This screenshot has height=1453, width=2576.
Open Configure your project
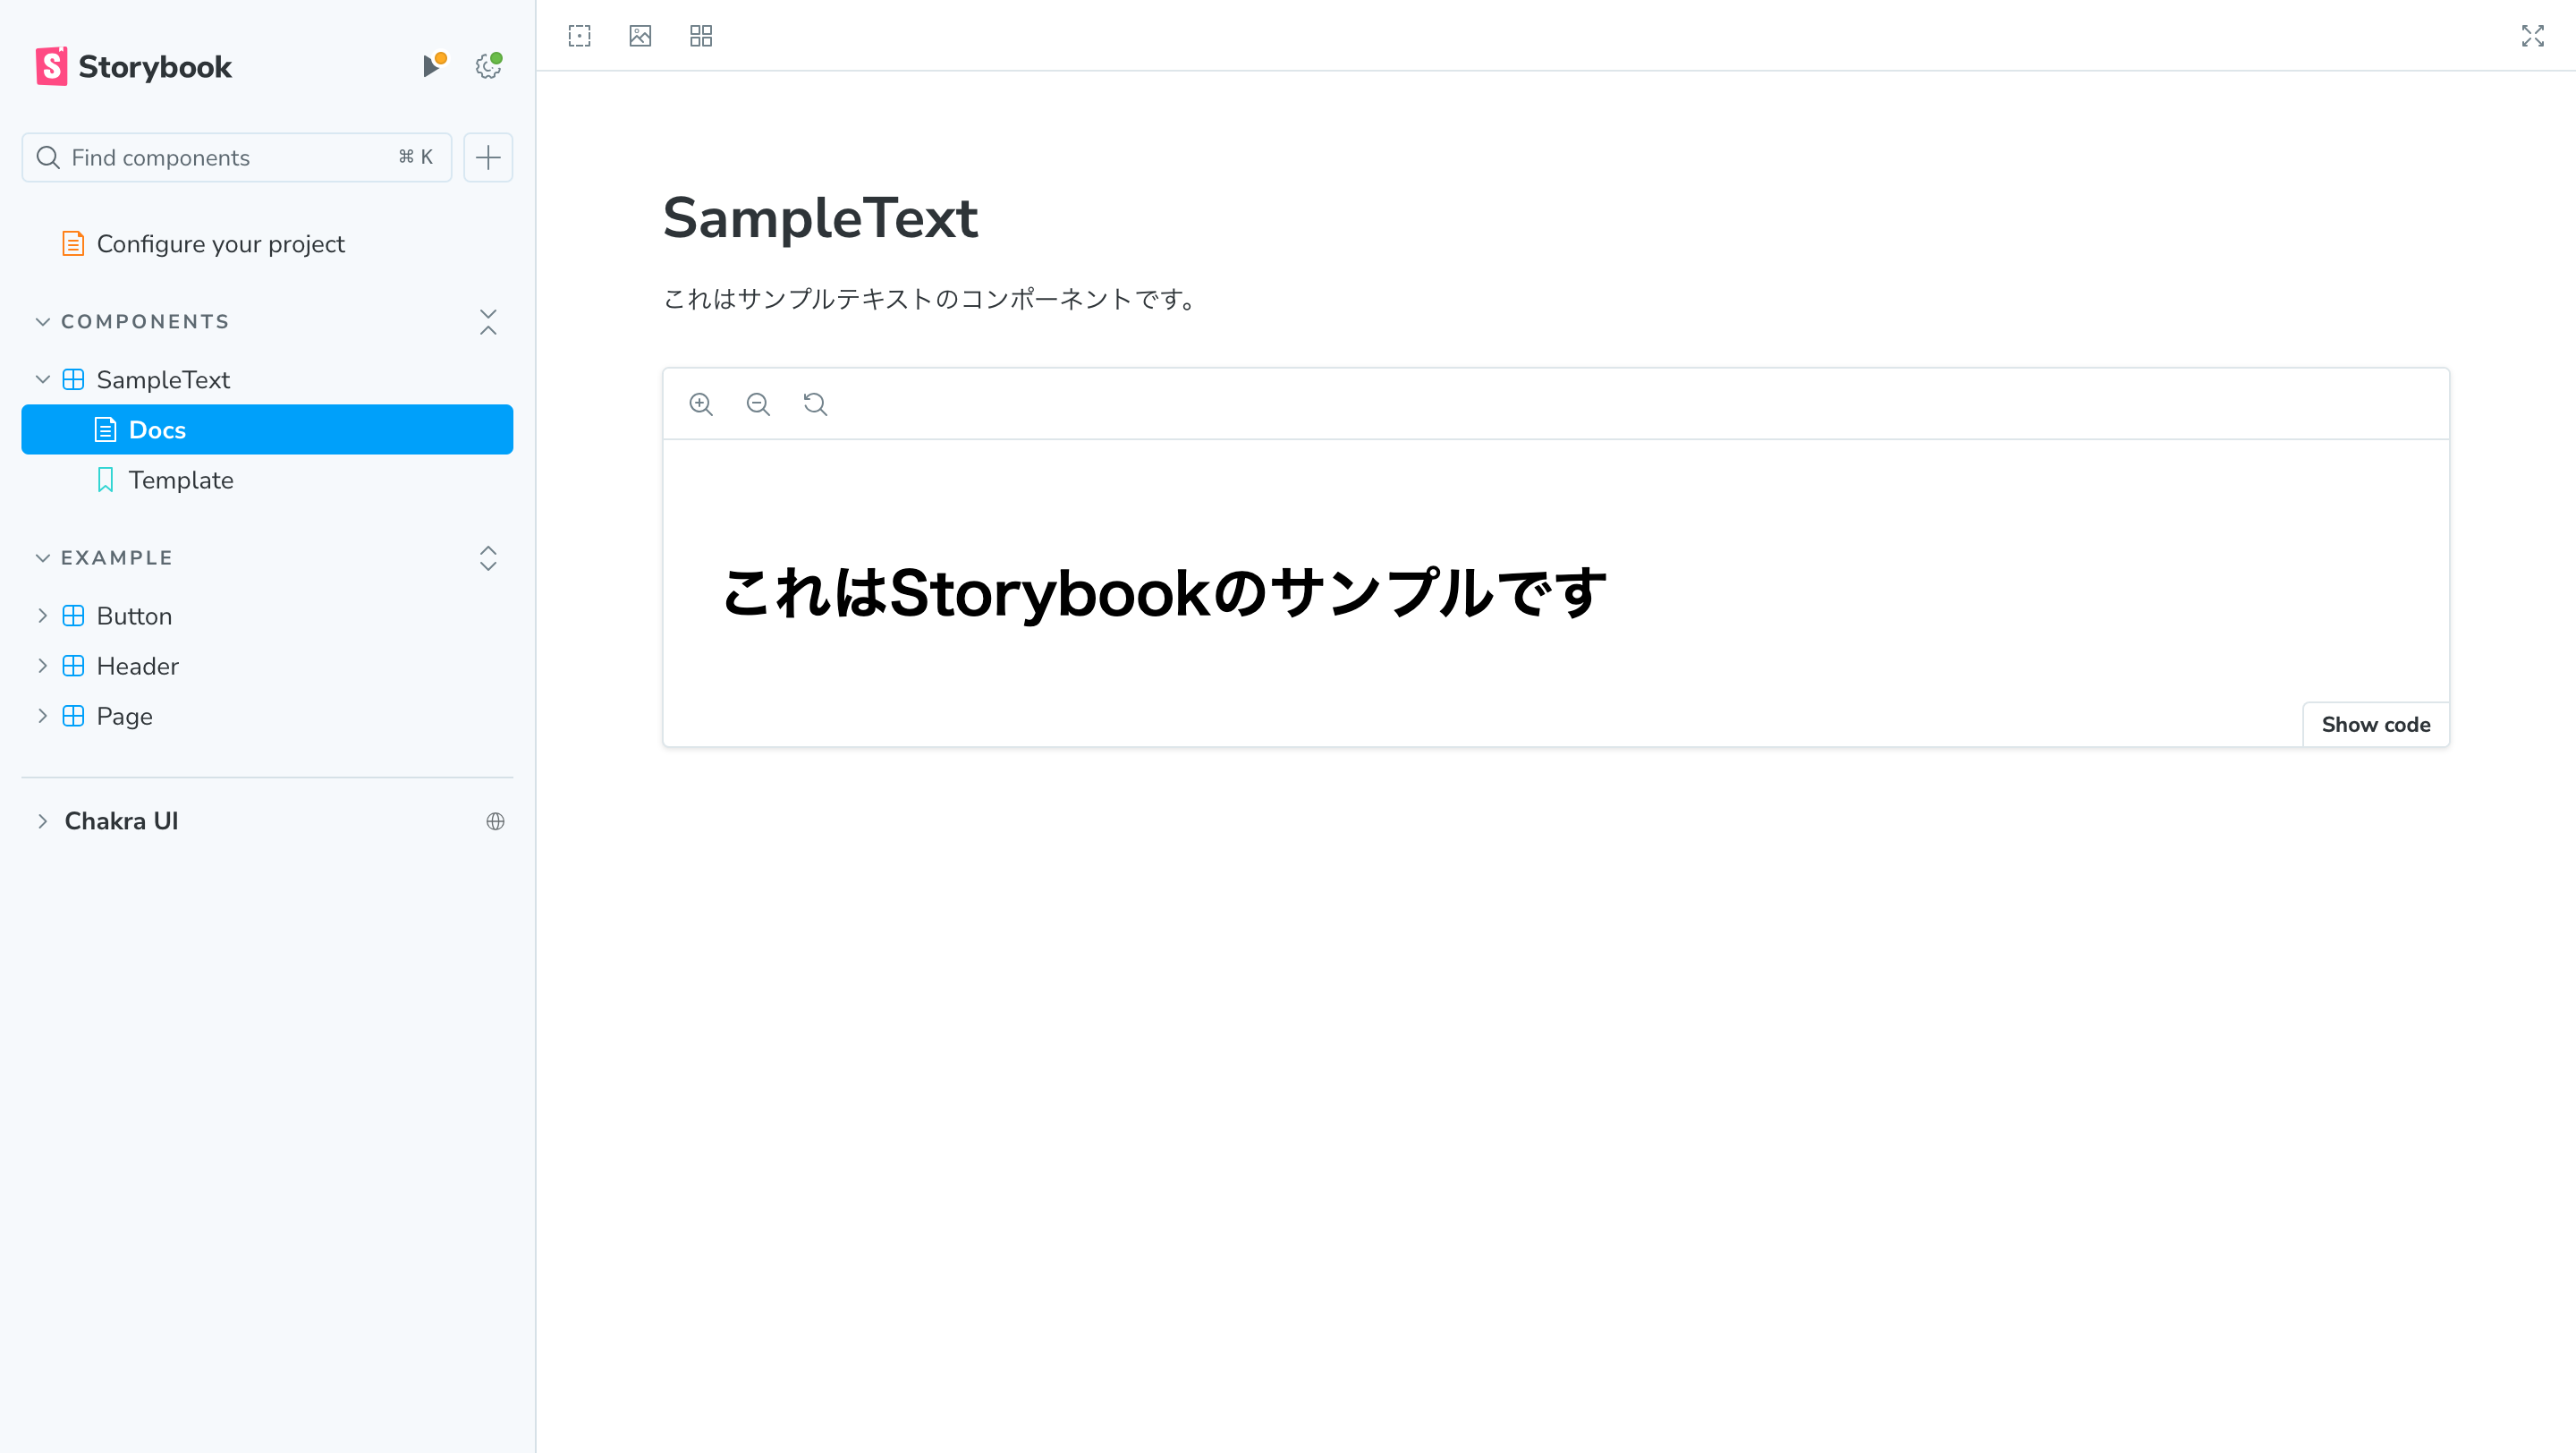(x=220, y=243)
